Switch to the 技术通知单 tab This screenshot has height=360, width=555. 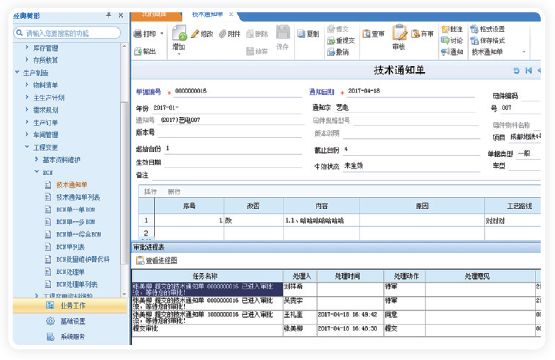[207, 14]
